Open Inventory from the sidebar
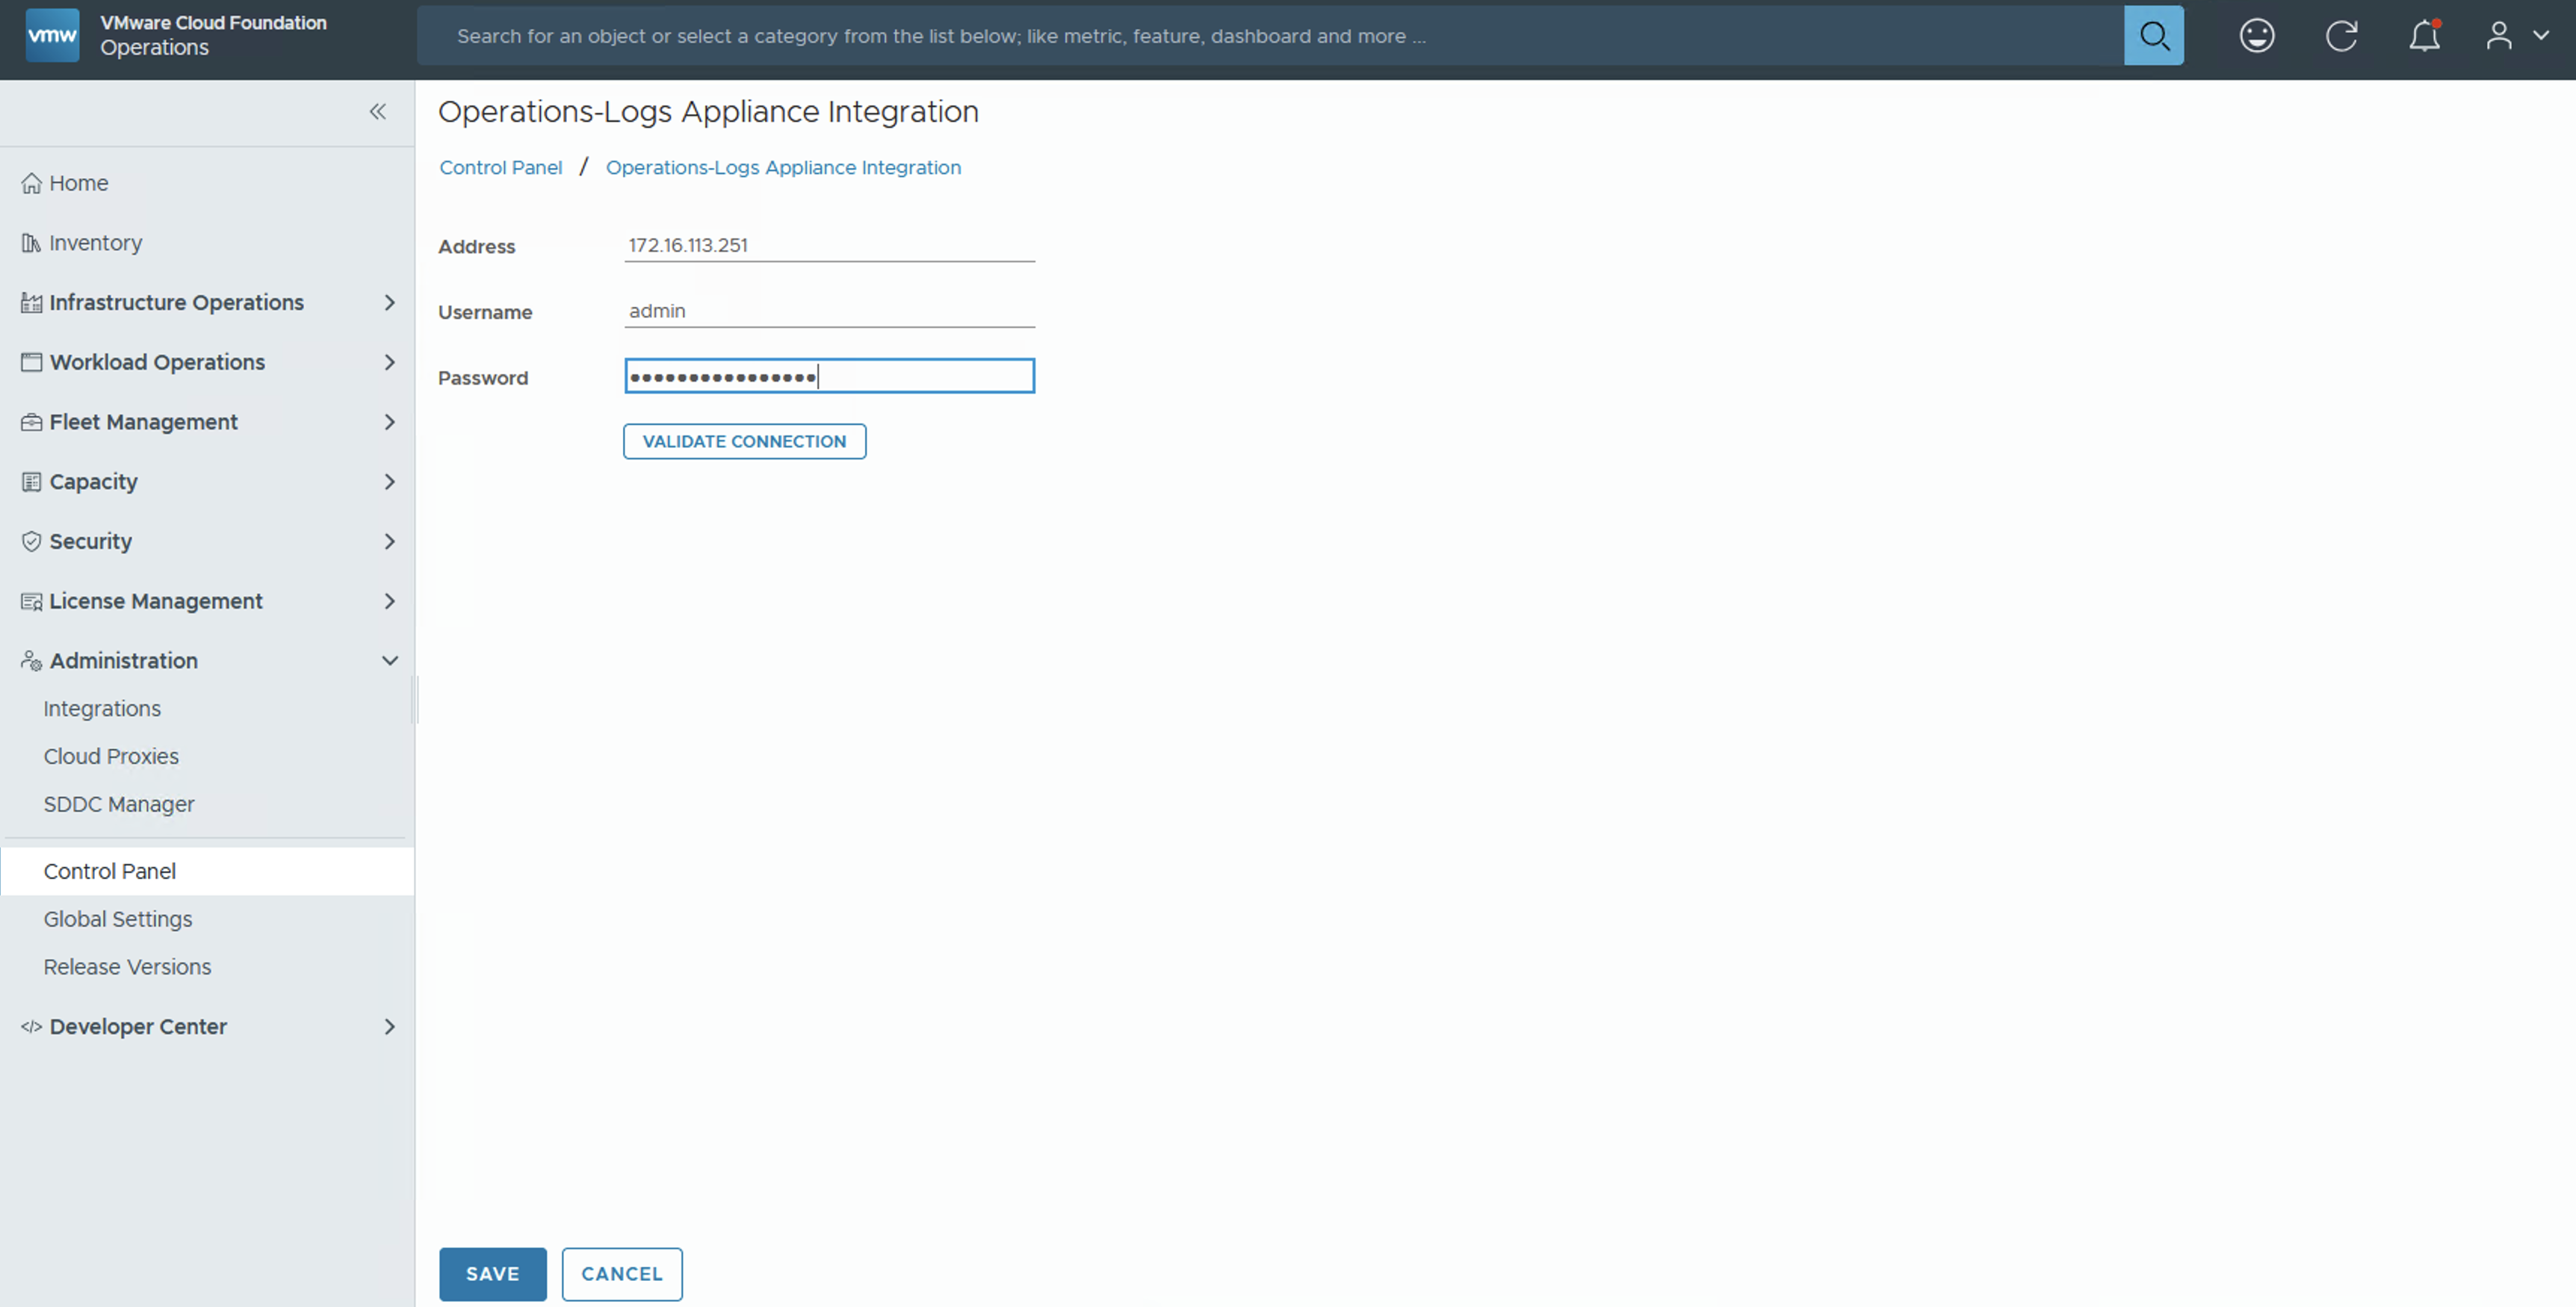The width and height of the screenshot is (2576, 1307). [x=95, y=243]
